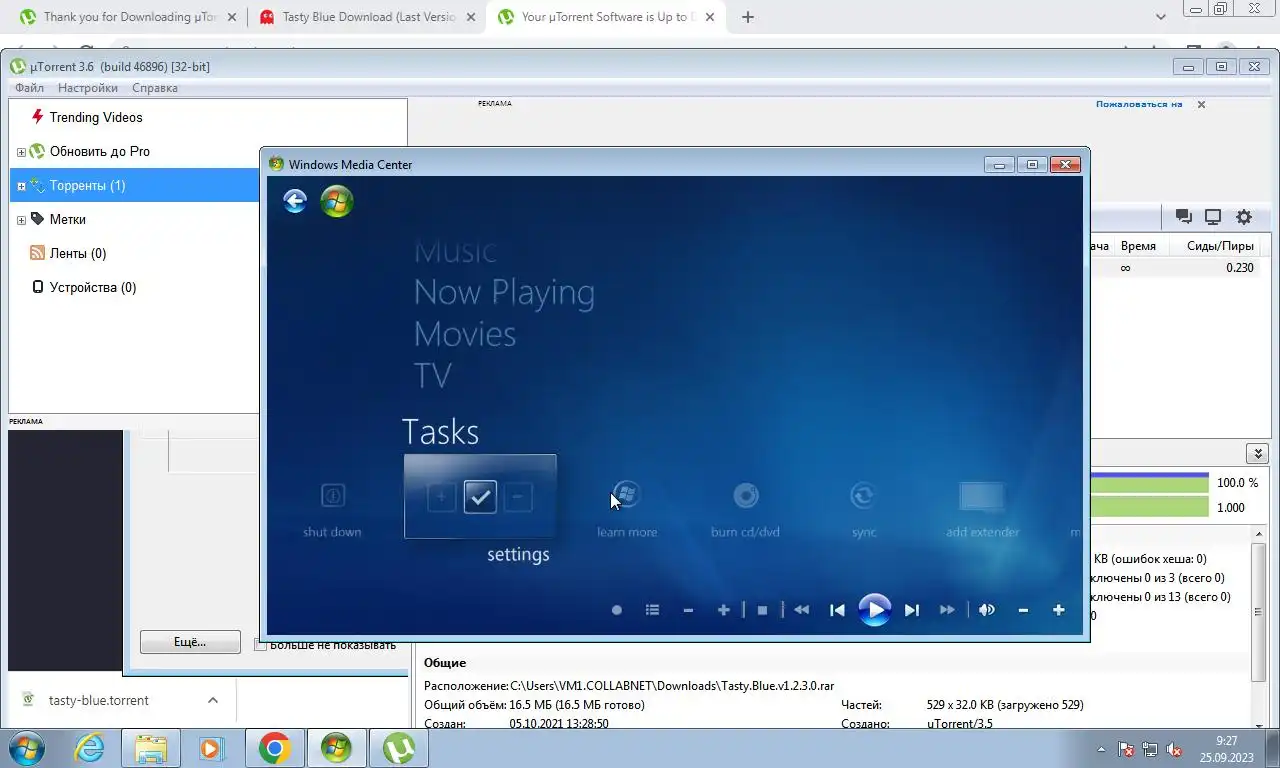This screenshot has height=768, width=1280.
Task: Collapse the µTorrent details pane chevron
Action: click(x=1257, y=454)
